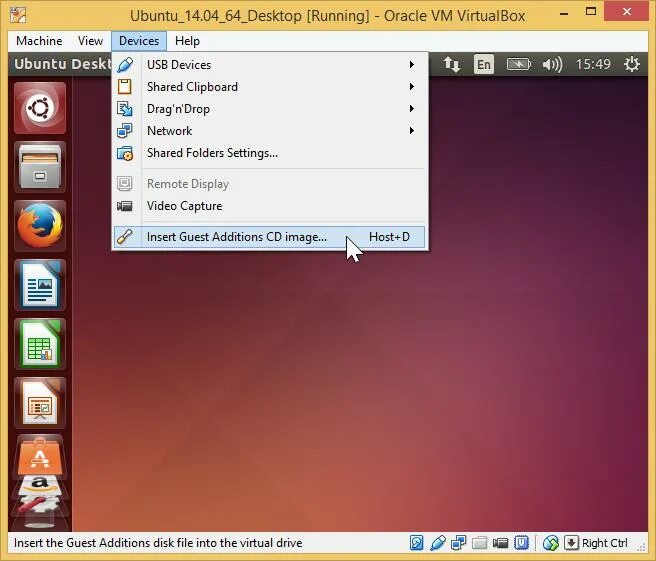
Task: Click the Host+D shortcut text
Action: click(389, 237)
